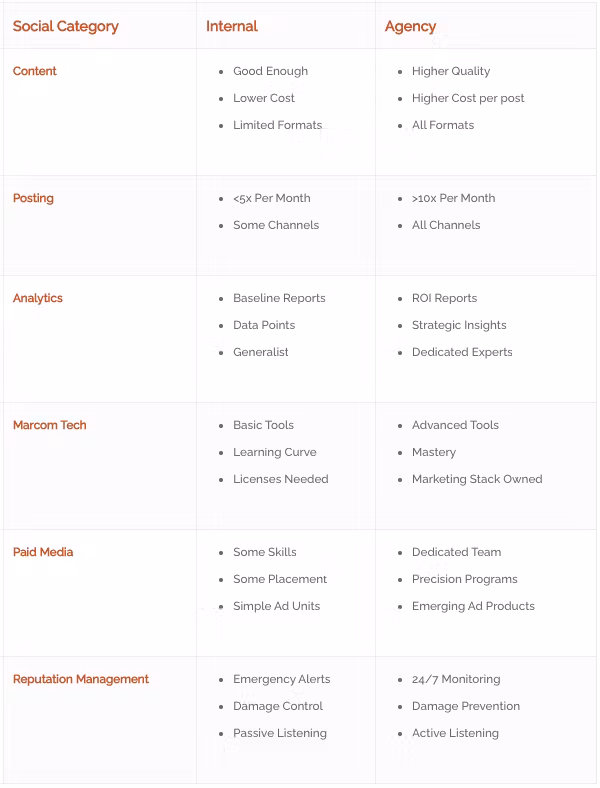Select Emerging Ad Products text
Screen dimensions: 600x788
[473, 606]
